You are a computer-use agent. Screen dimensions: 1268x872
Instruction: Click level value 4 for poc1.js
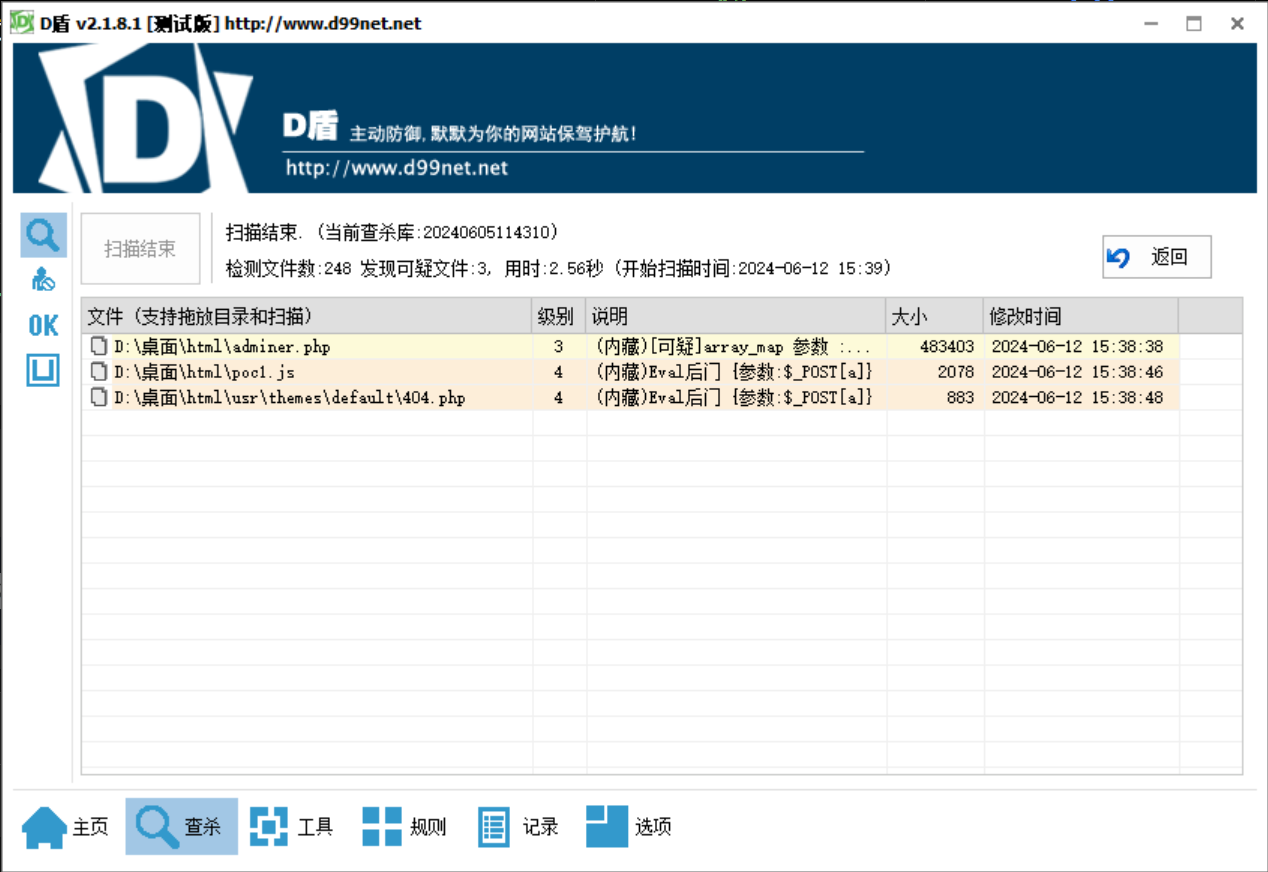(558, 372)
